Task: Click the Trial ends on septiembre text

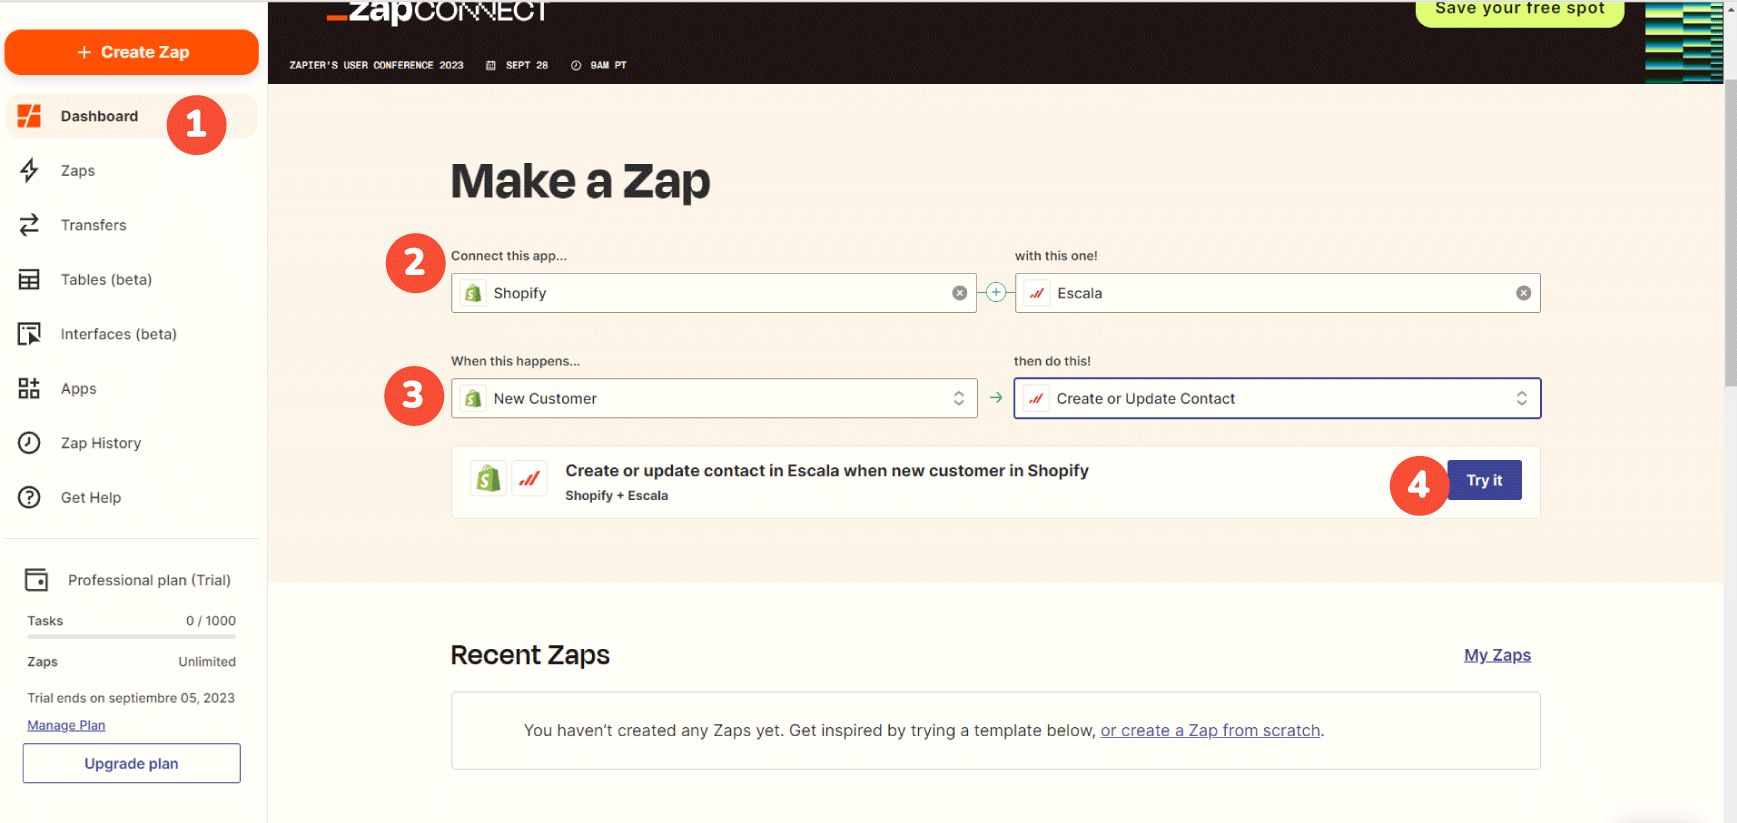Action: coord(131,698)
